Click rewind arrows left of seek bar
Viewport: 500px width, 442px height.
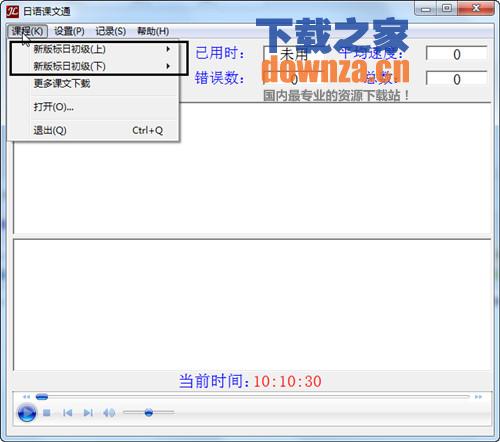pyautogui.click(x=26, y=397)
